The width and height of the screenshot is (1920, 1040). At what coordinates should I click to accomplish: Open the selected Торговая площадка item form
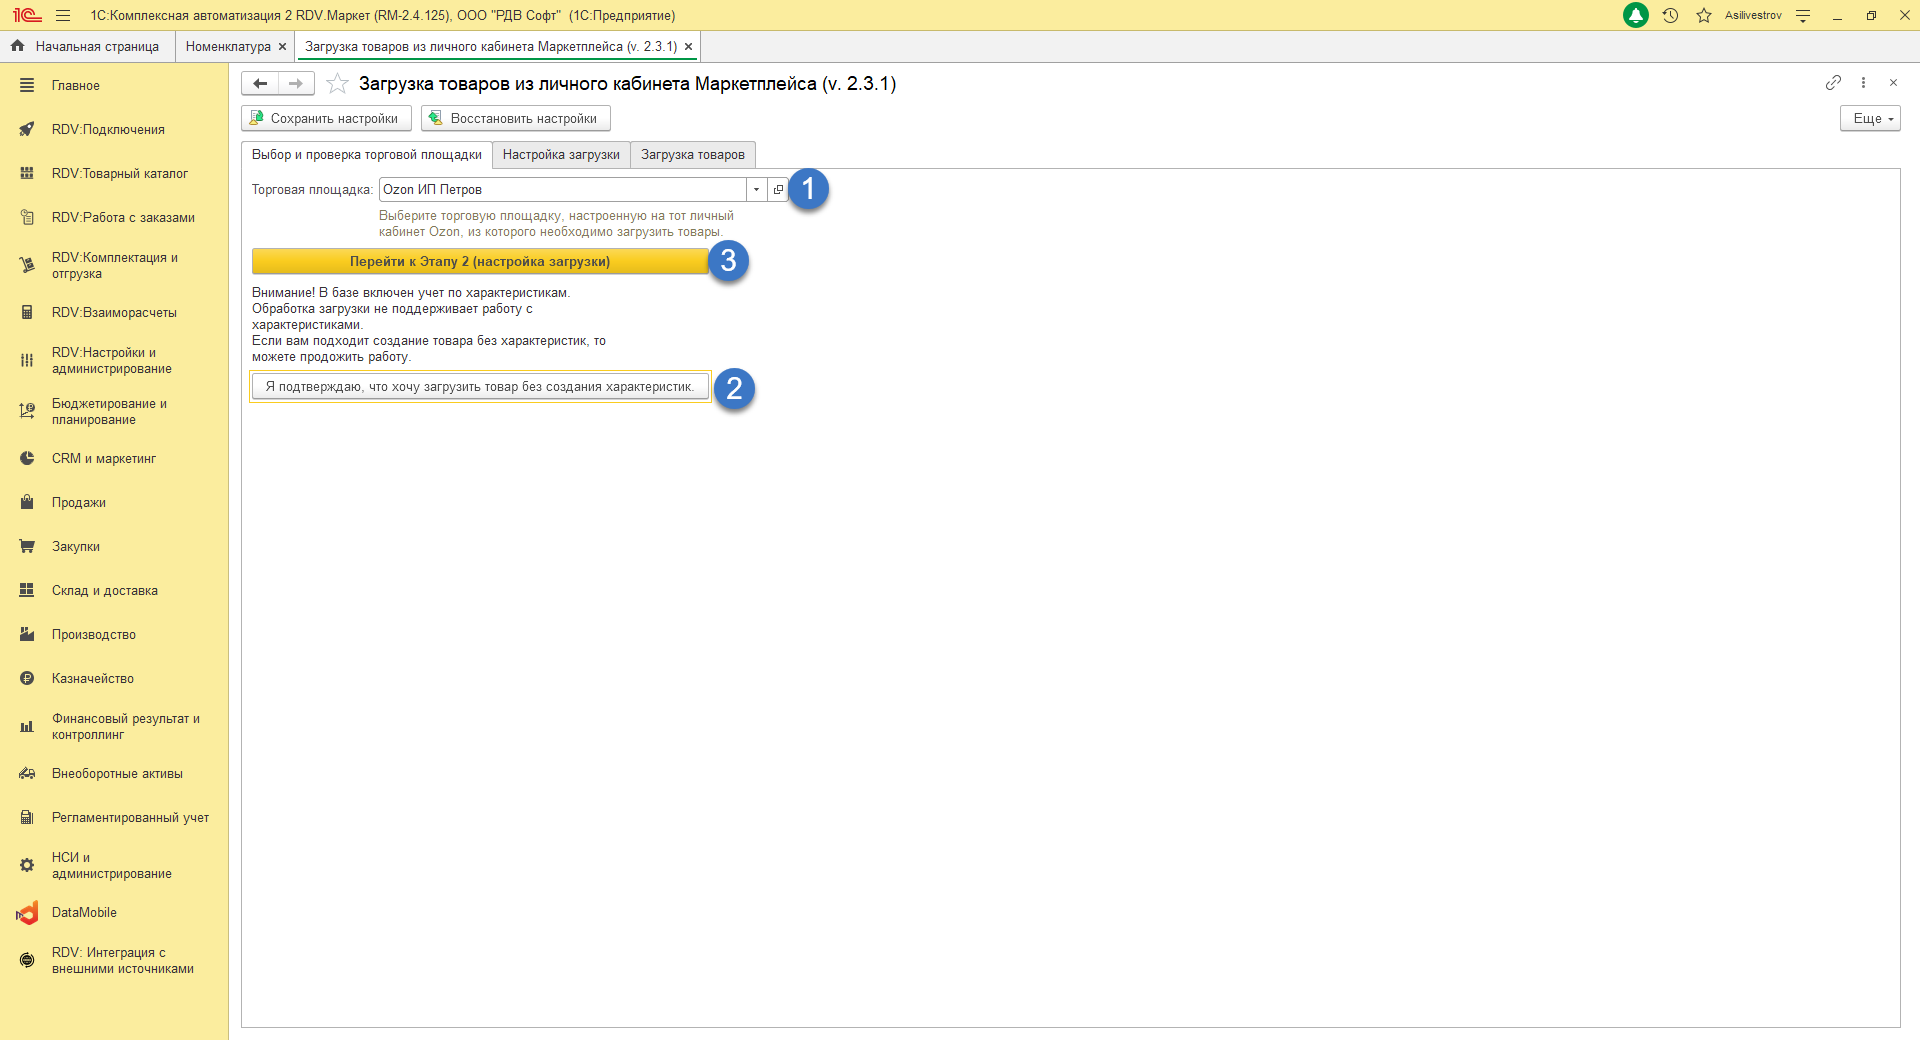(x=778, y=189)
